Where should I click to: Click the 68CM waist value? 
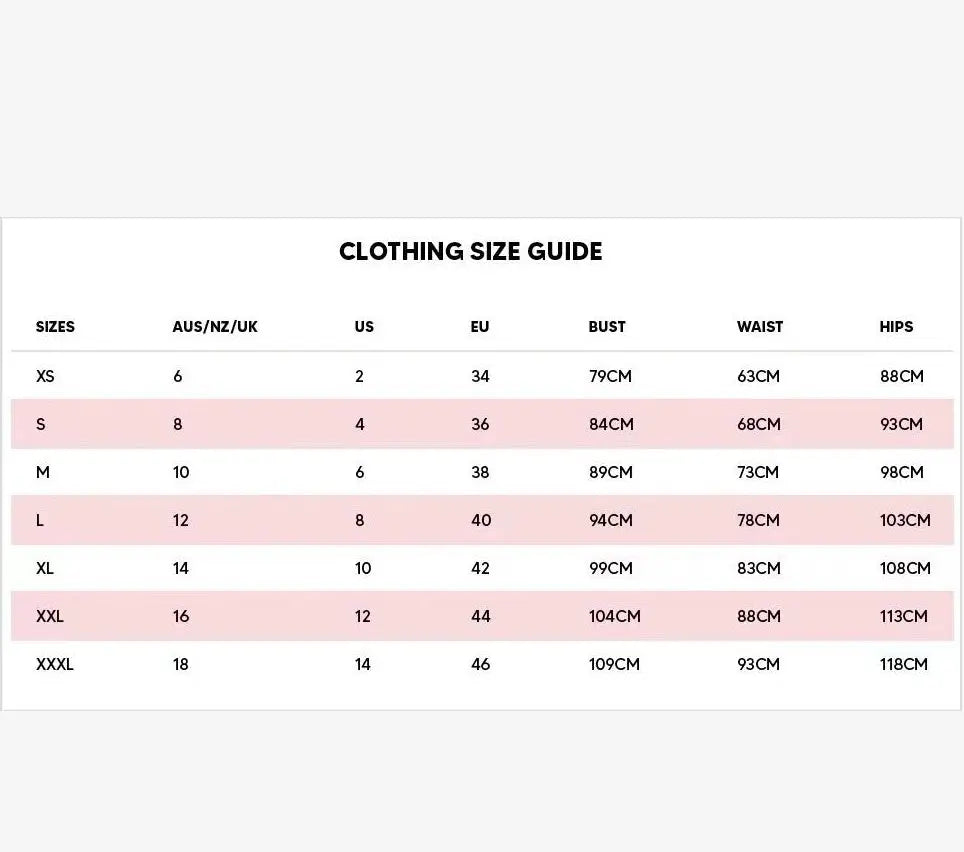[x=759, y=425]
